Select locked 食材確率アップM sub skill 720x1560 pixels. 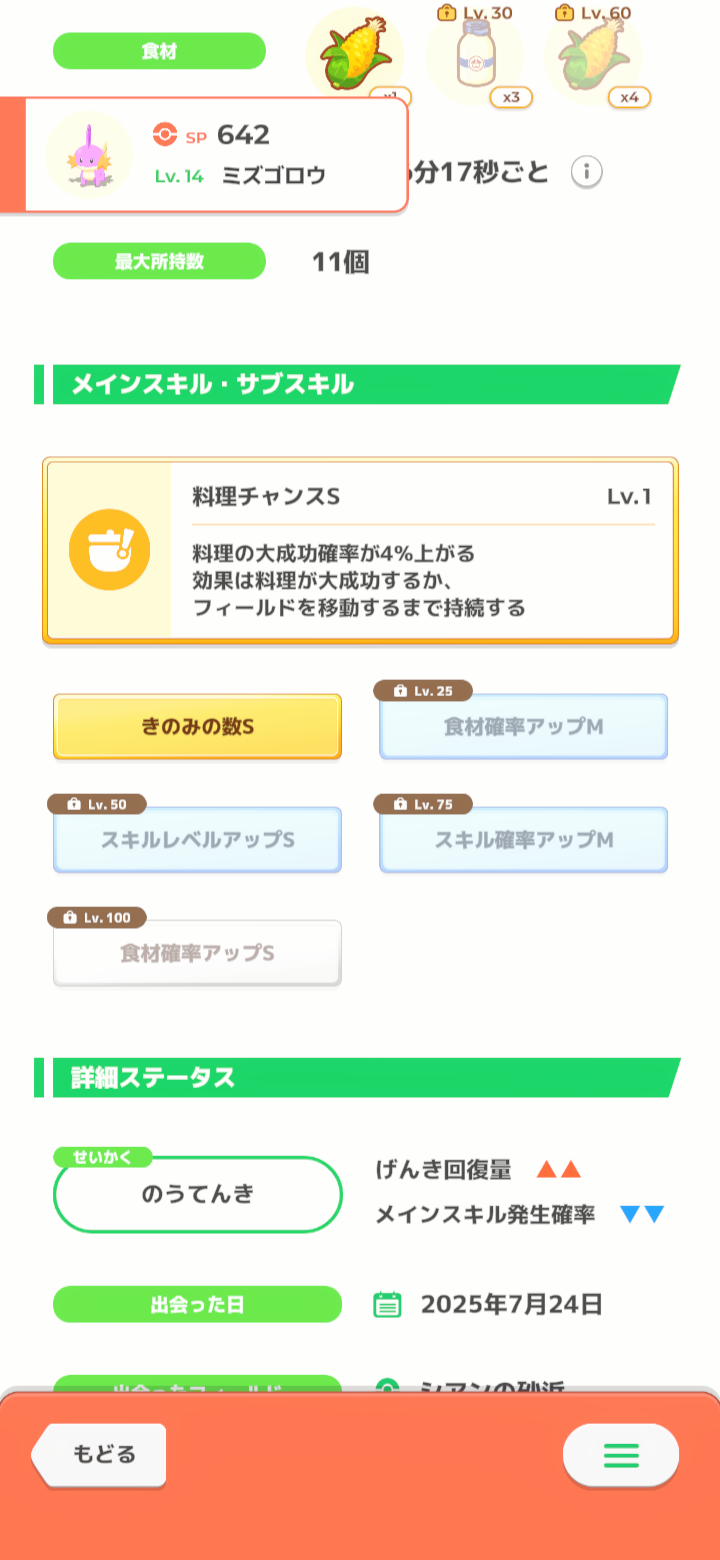523,727
